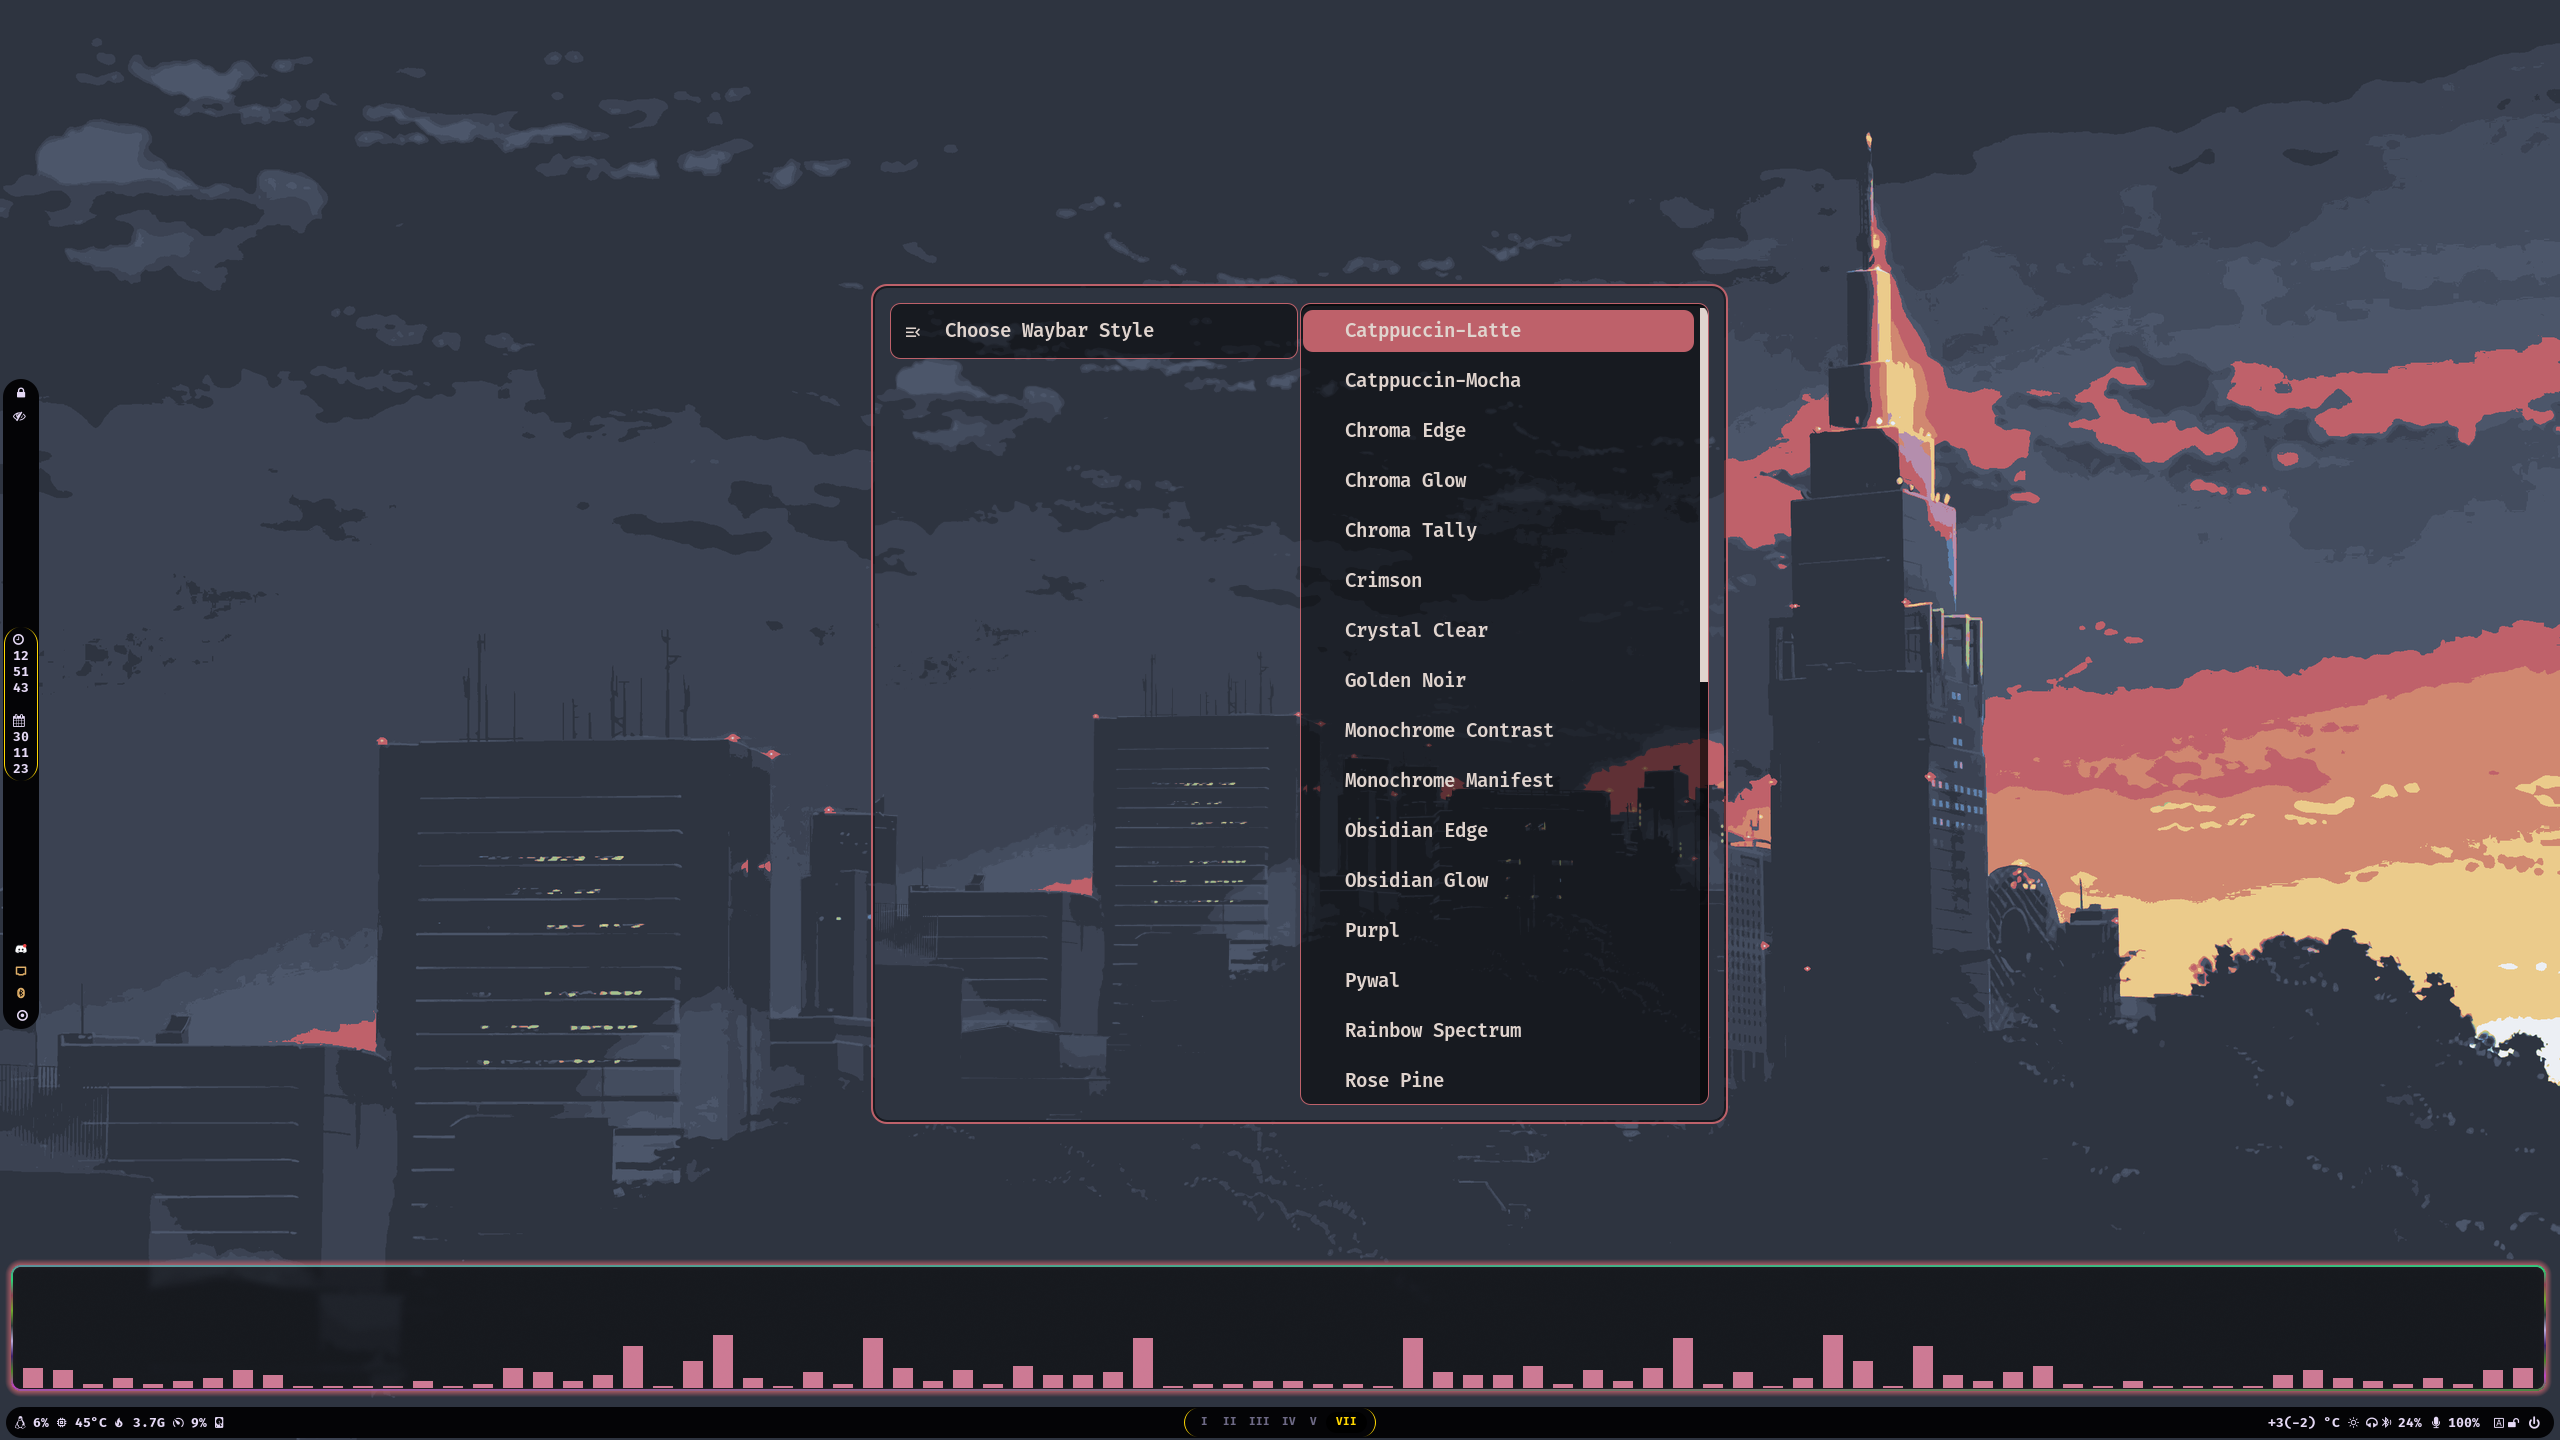Click the monitor icon in the left sidebar
Image resolution: width=2560 pixels, height=1440 pixels.
click(20, 971)
